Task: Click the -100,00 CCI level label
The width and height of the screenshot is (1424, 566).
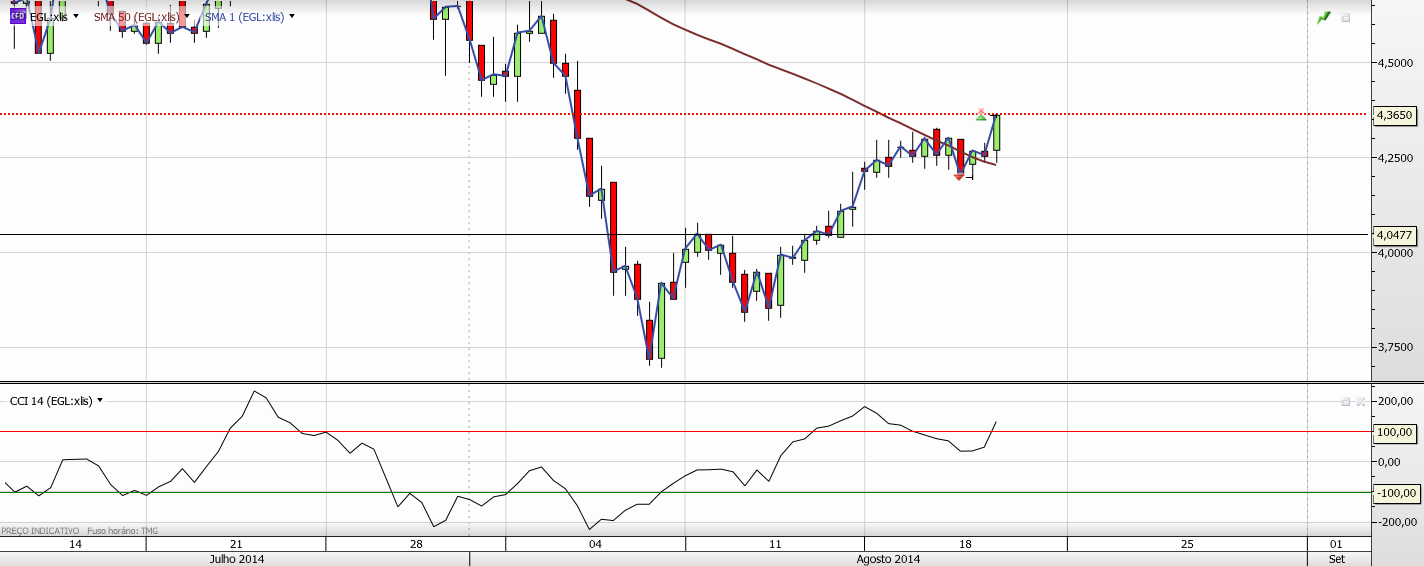Action: click(1395, 492)
